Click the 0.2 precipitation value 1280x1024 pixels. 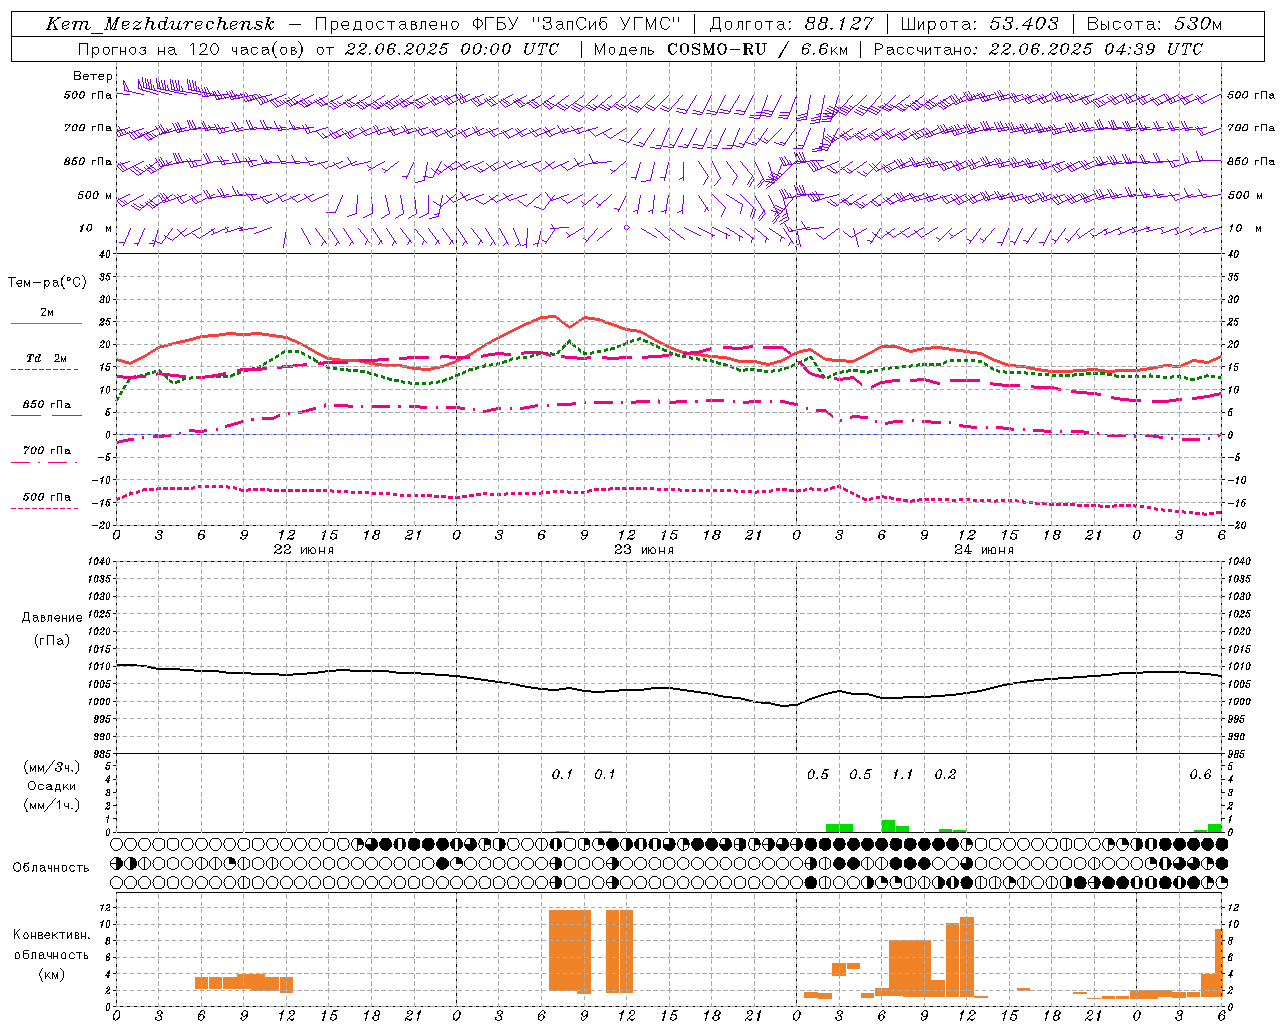coord(945,774)
